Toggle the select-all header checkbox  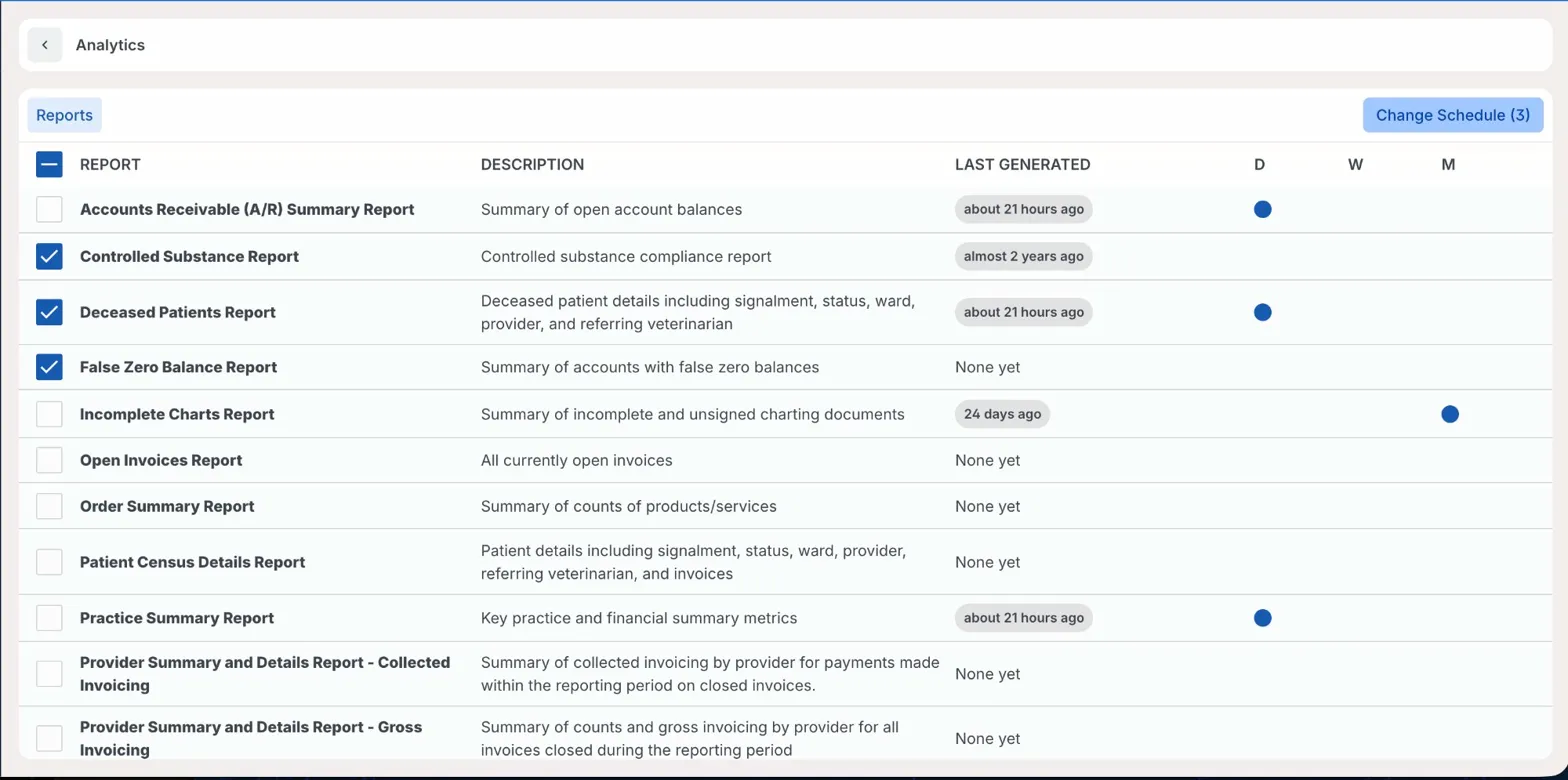[49, 165]
